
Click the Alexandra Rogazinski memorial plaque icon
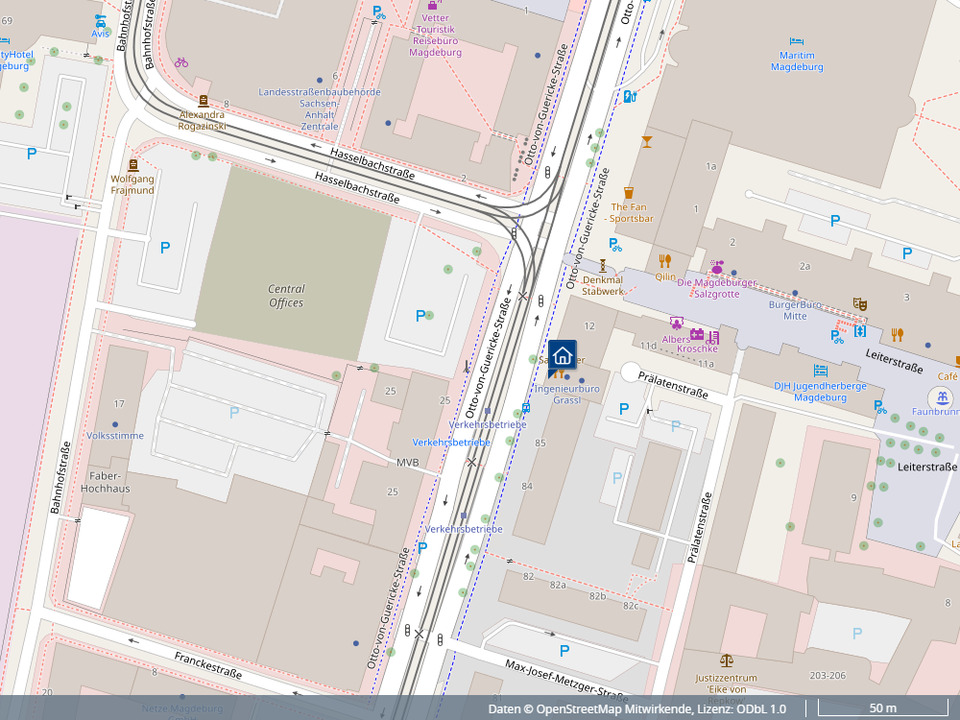[x=204, y=101]
